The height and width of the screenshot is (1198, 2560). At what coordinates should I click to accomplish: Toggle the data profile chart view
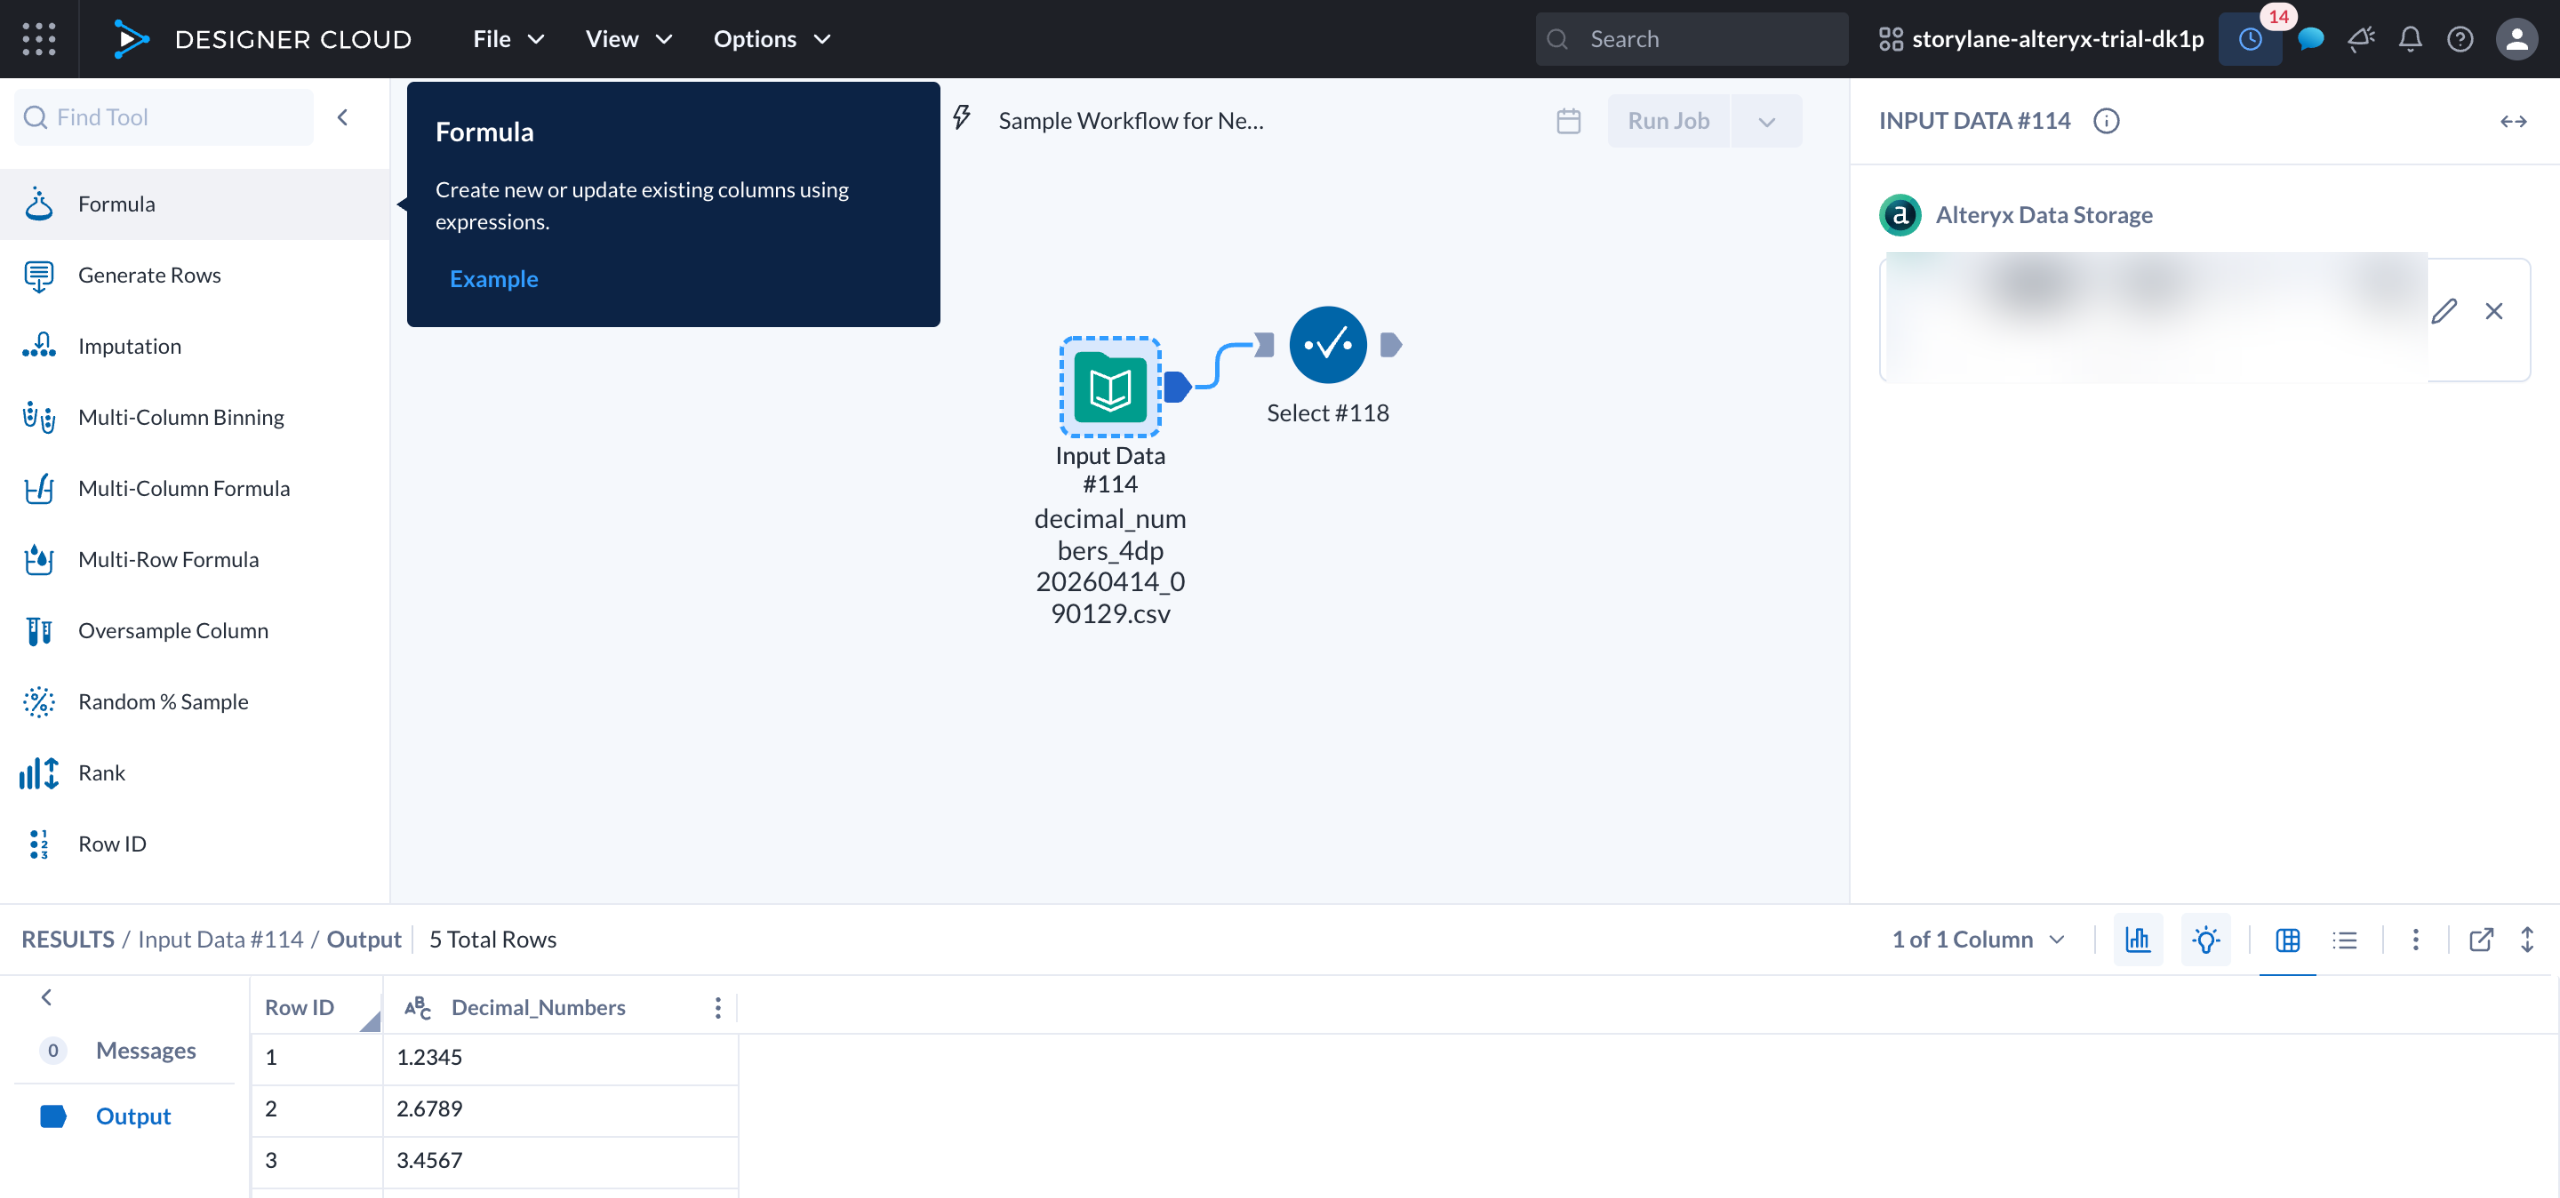[2138, 939]
